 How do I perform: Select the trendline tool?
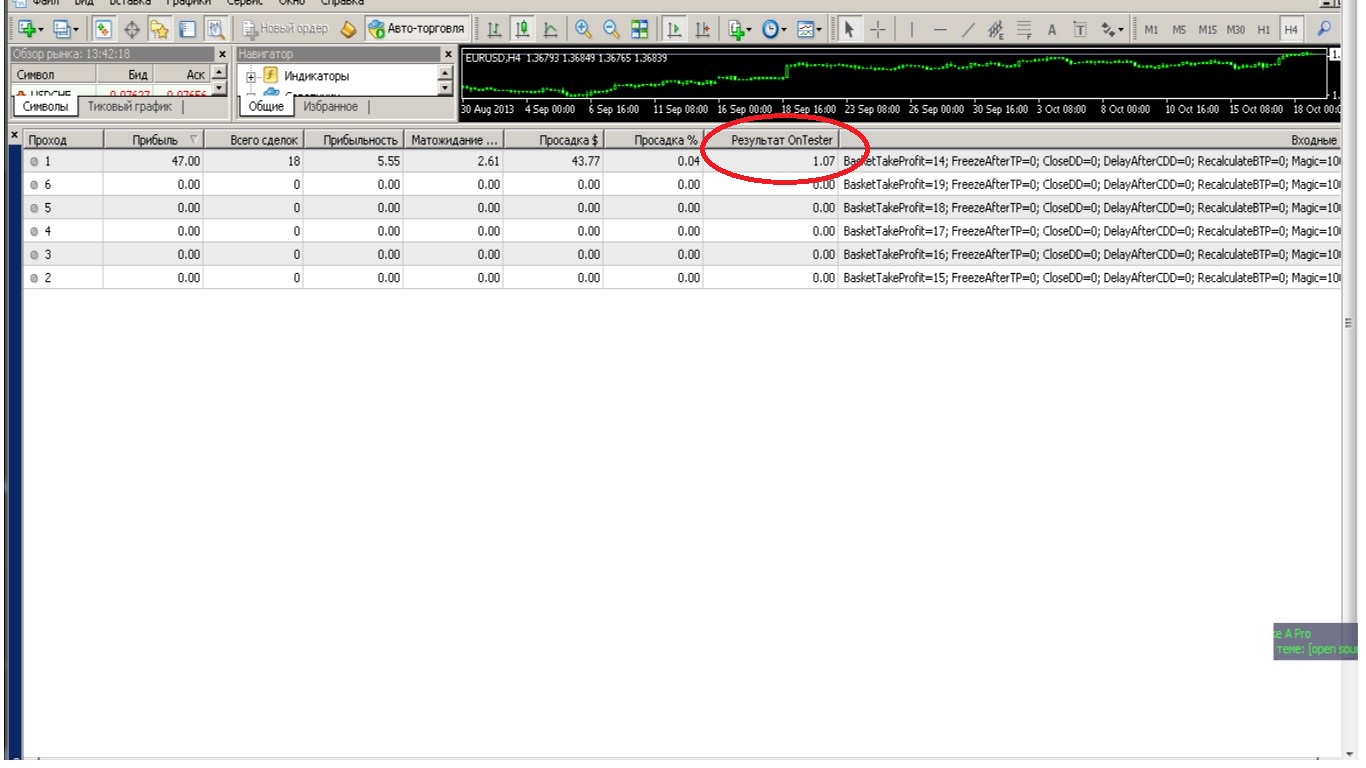tap(968, 29)
